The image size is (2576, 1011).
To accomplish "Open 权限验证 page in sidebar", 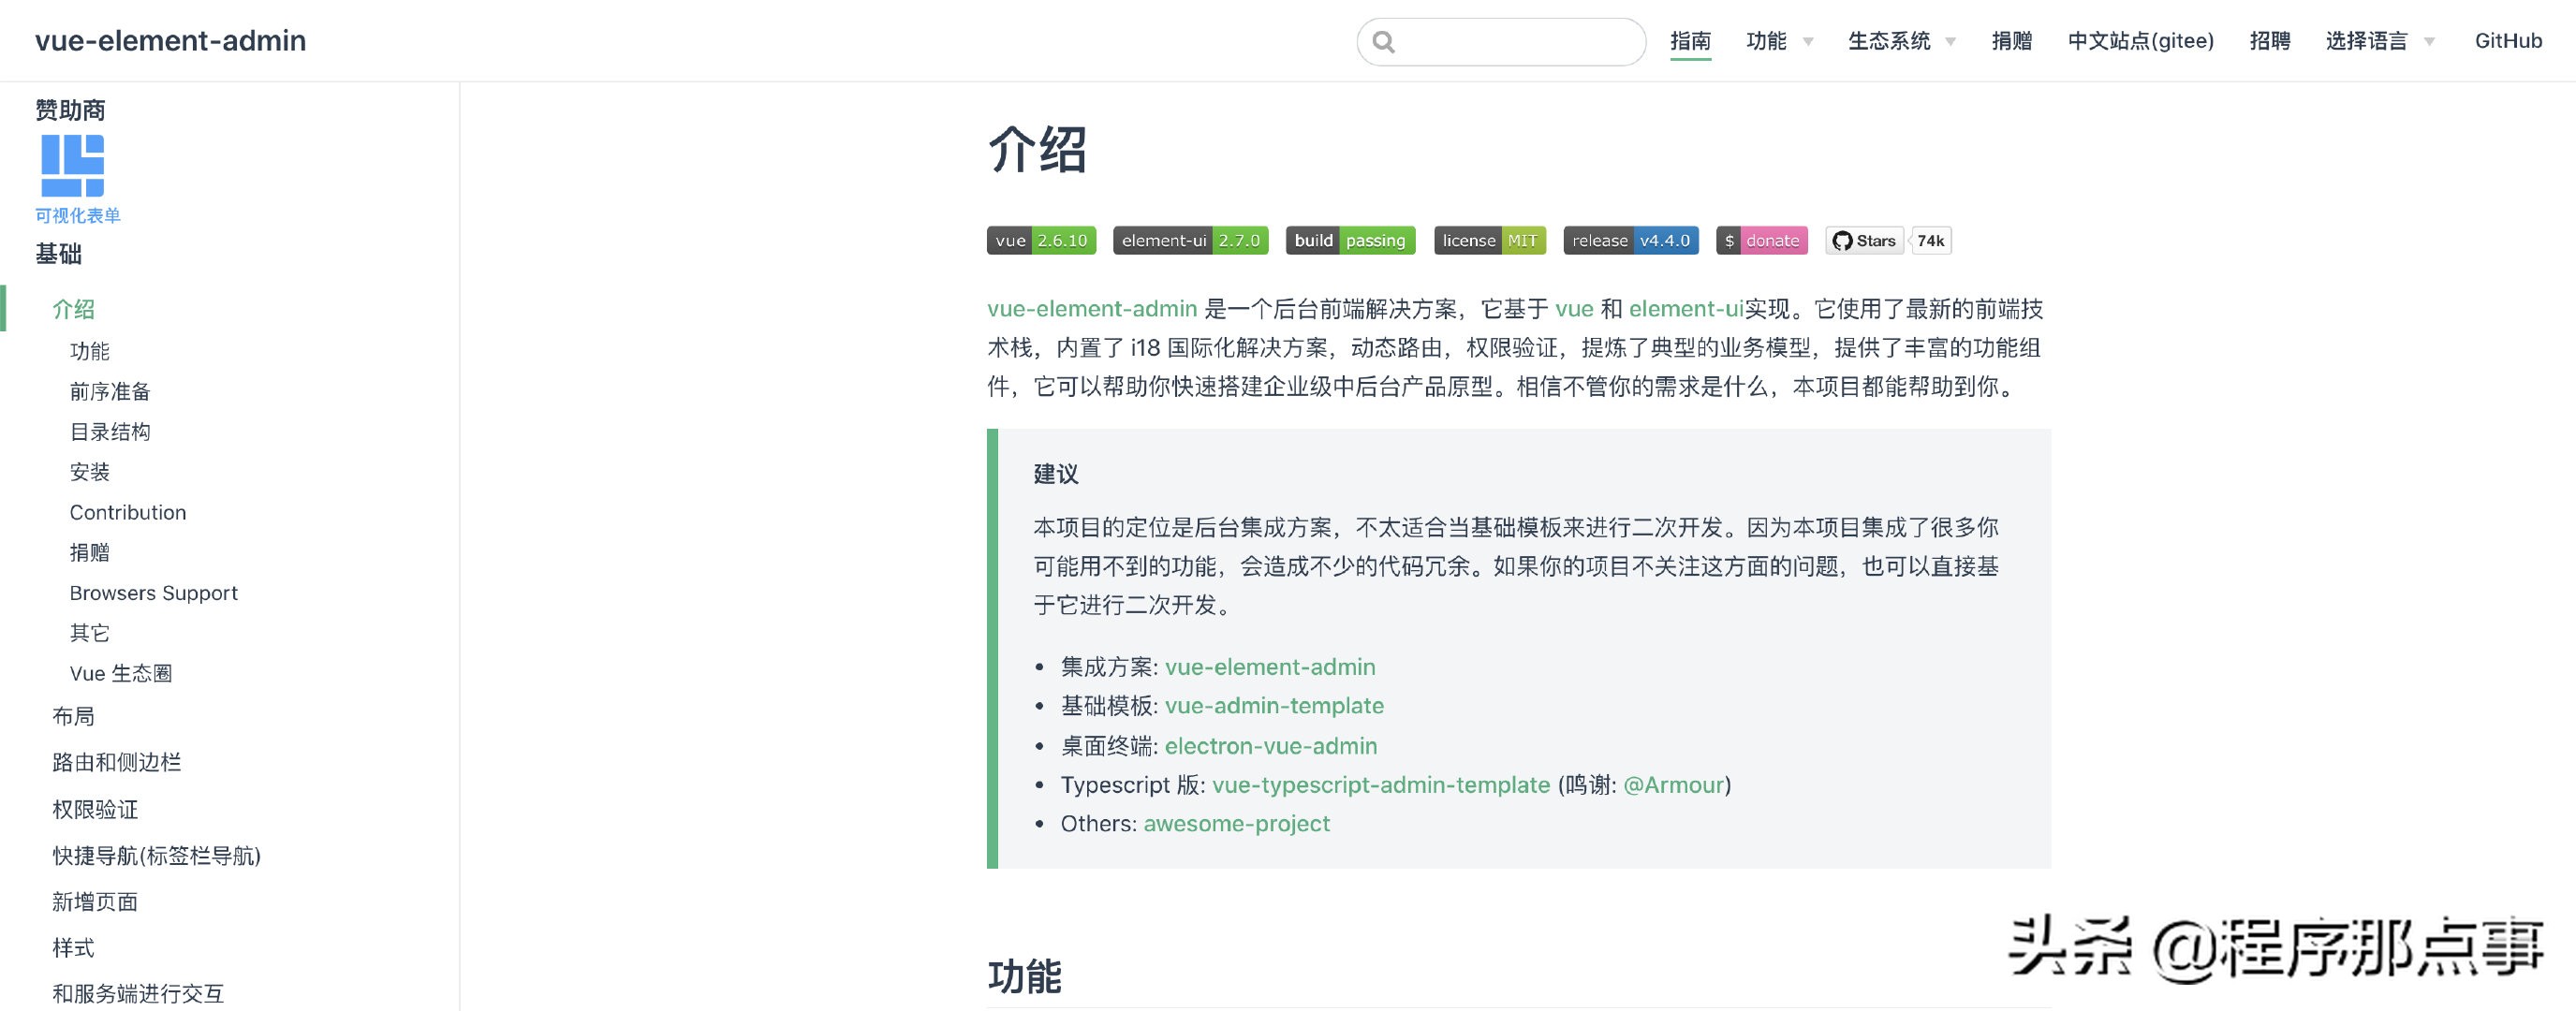I will [x=95, y=809].
